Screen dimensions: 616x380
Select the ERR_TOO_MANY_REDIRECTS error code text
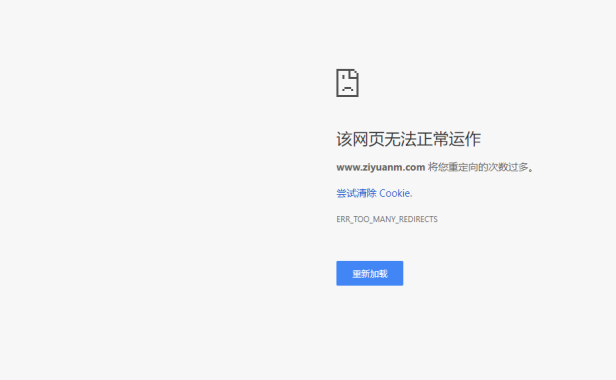tap(387, 219)
